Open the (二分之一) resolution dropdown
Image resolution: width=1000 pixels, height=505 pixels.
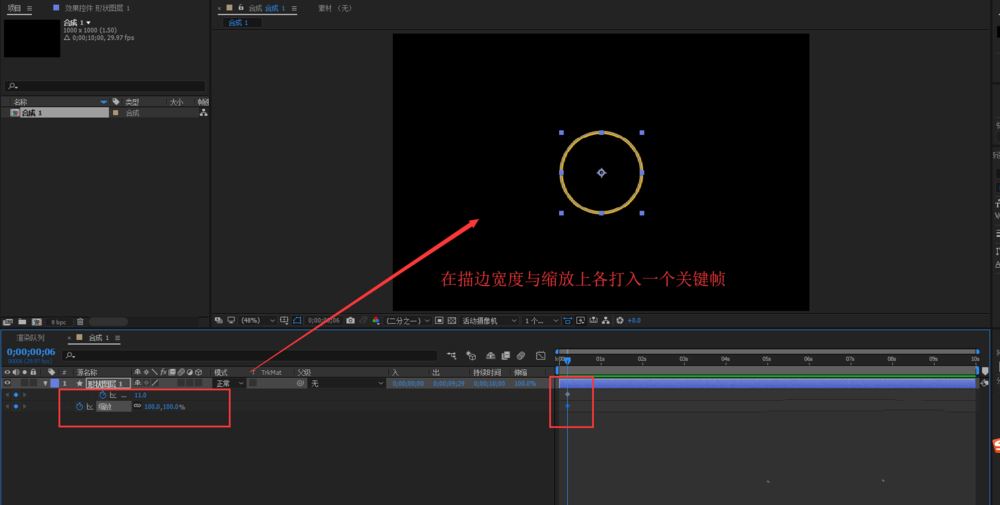click(408, 321)
